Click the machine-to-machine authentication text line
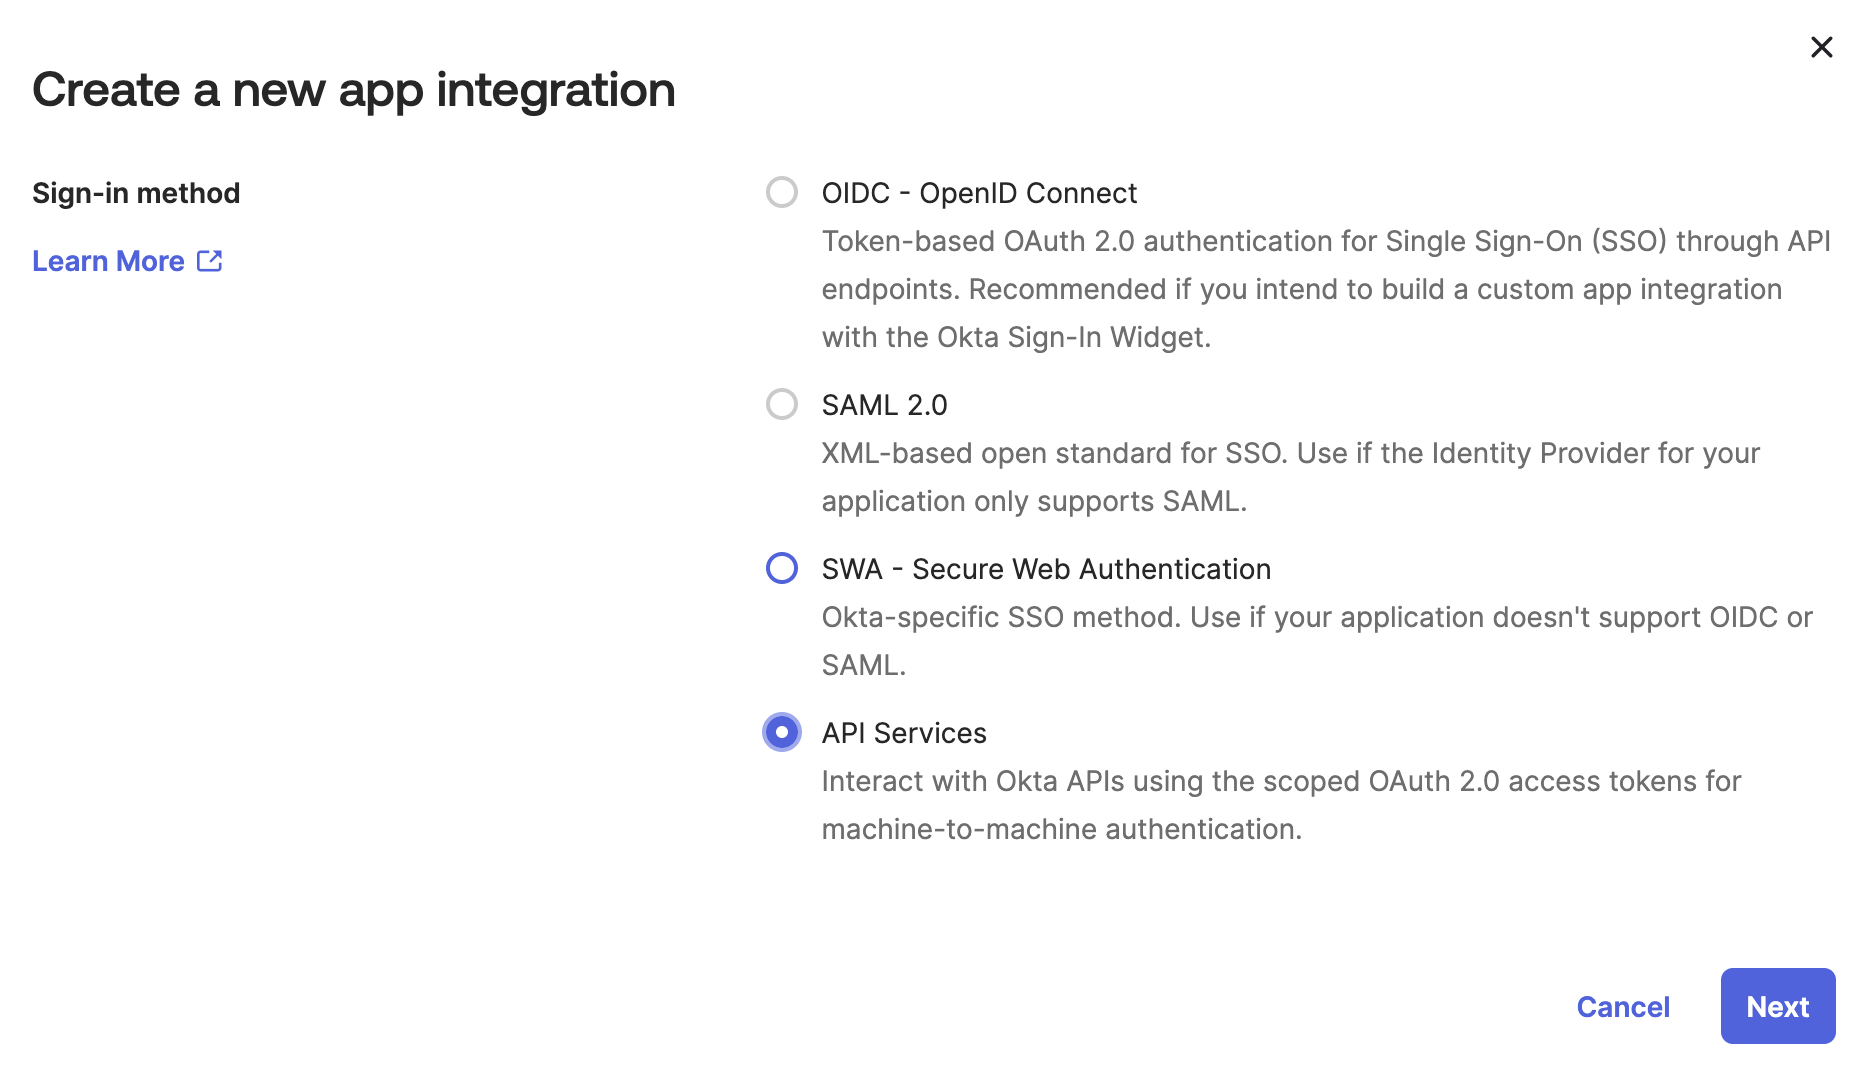Screen dimensions: 1870x1084 pos(1061,829)
